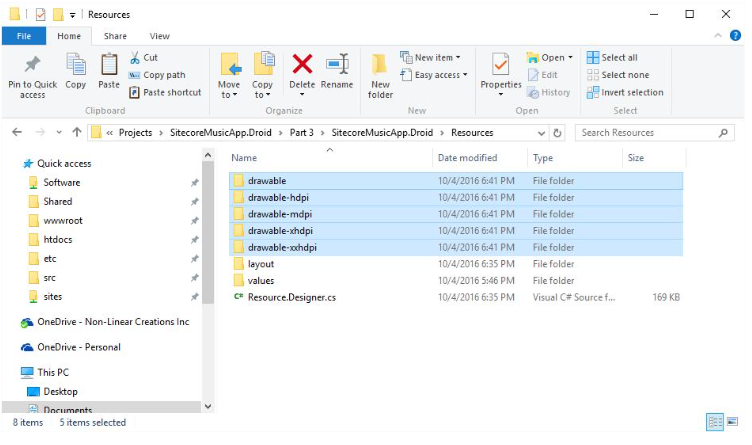This screenshot has height=445, width=752.
Task: Click Select all in the ribbon
Action: point(618,58)
